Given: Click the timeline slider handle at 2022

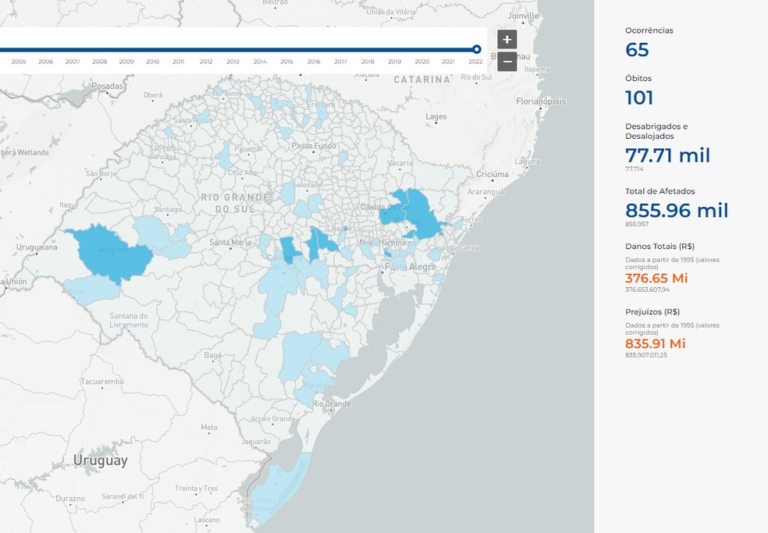Looking at the screenshot, I should pos(477,49).
